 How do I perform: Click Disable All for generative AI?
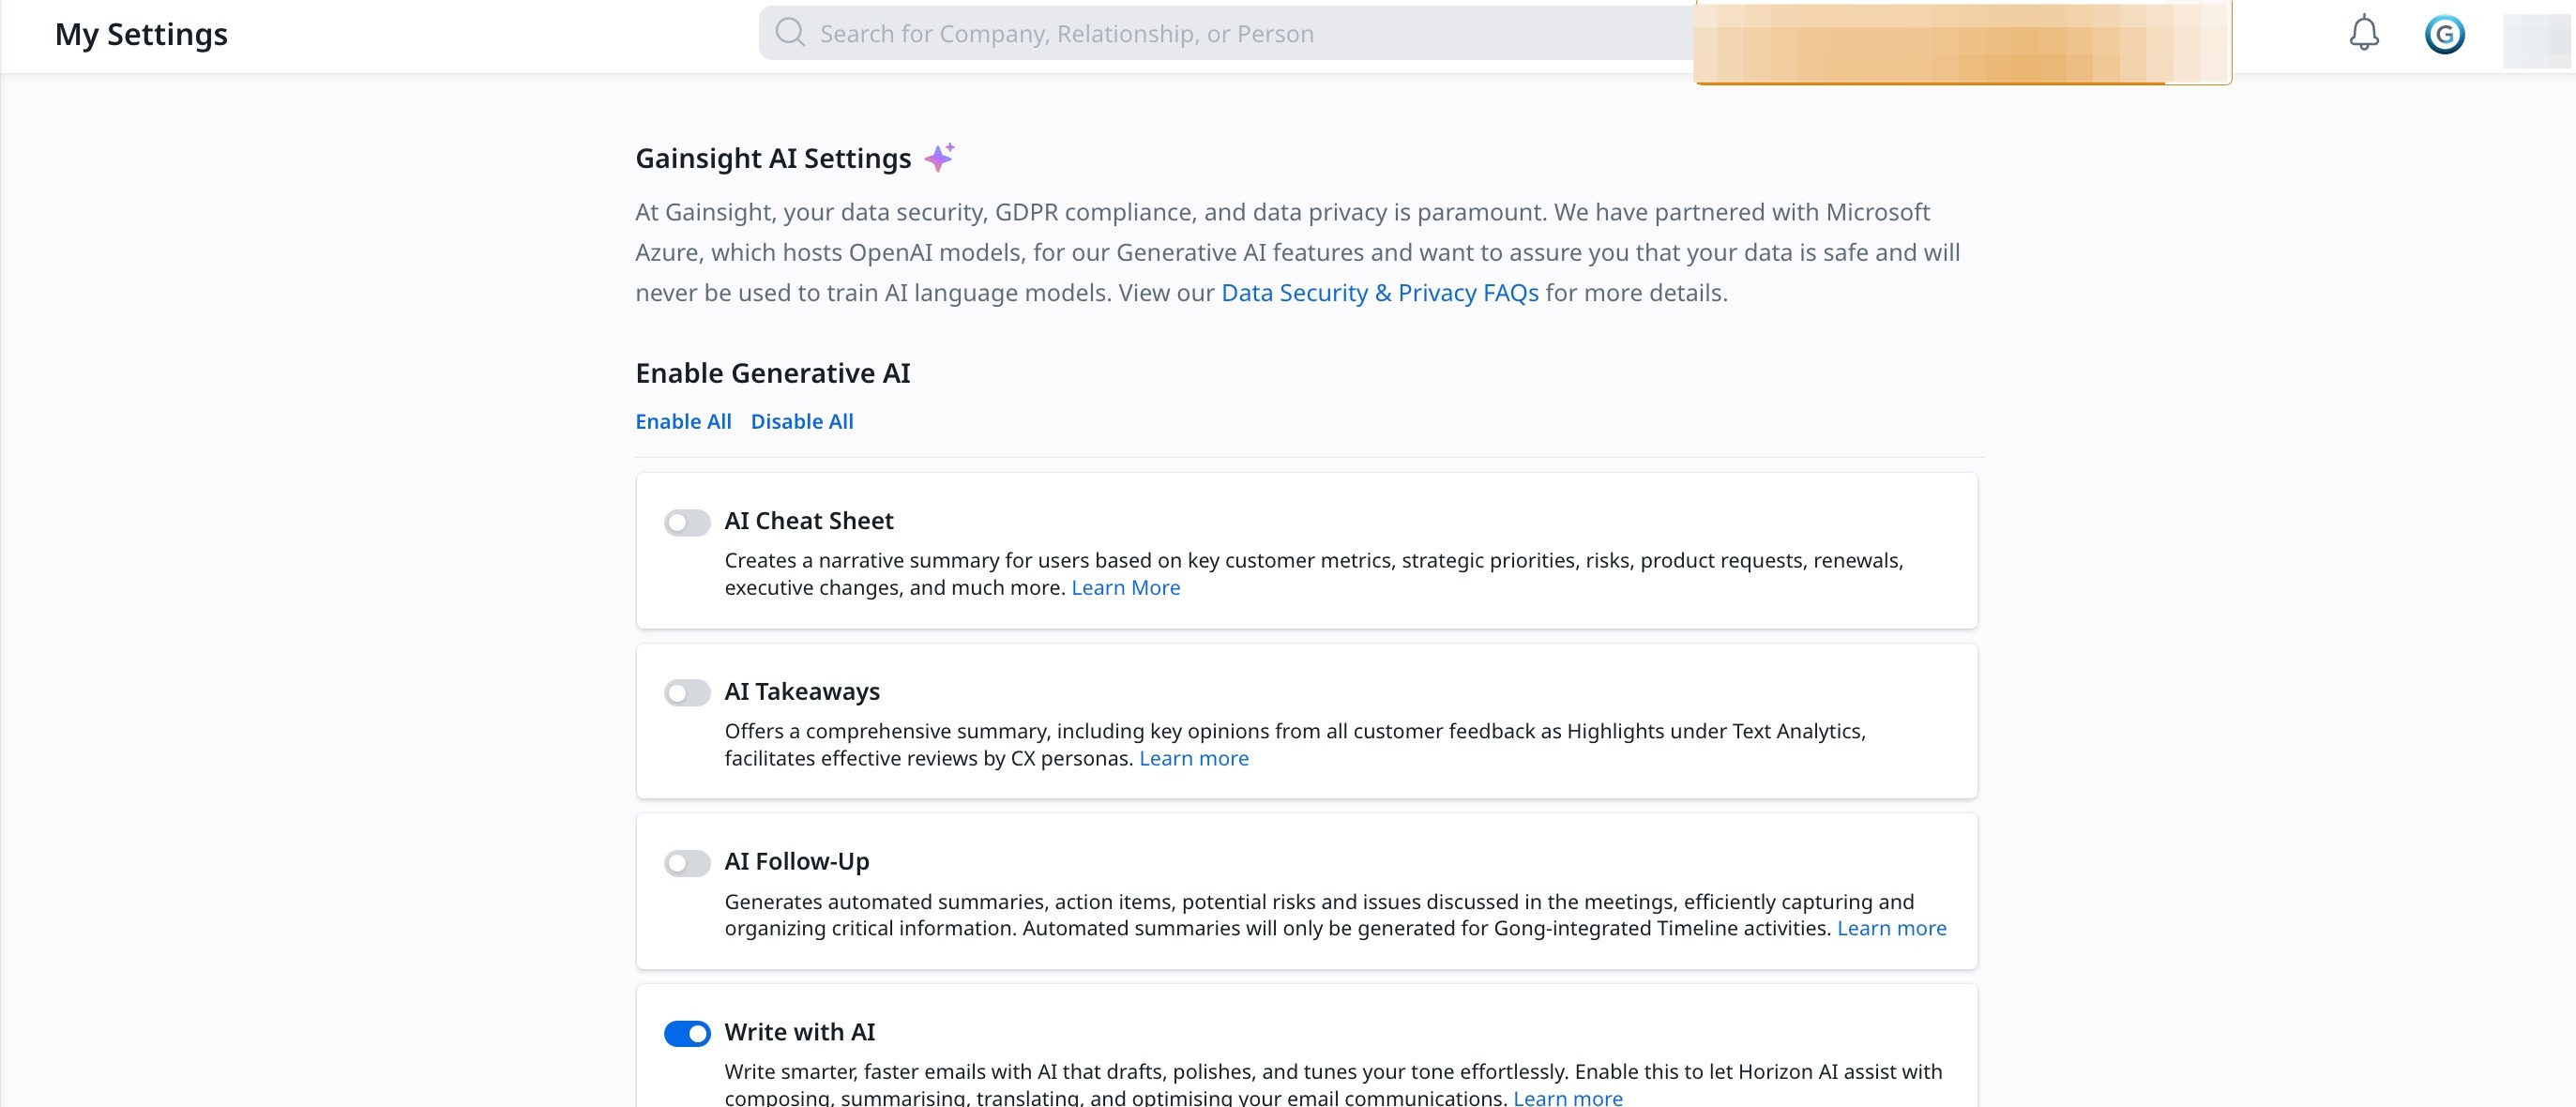point(802,421)
